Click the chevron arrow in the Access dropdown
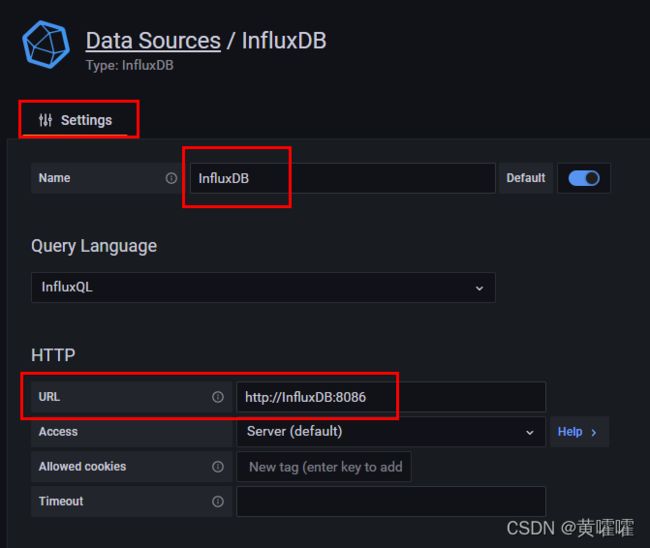Screen dimensions: 650x548 click(x=529, y=433)
